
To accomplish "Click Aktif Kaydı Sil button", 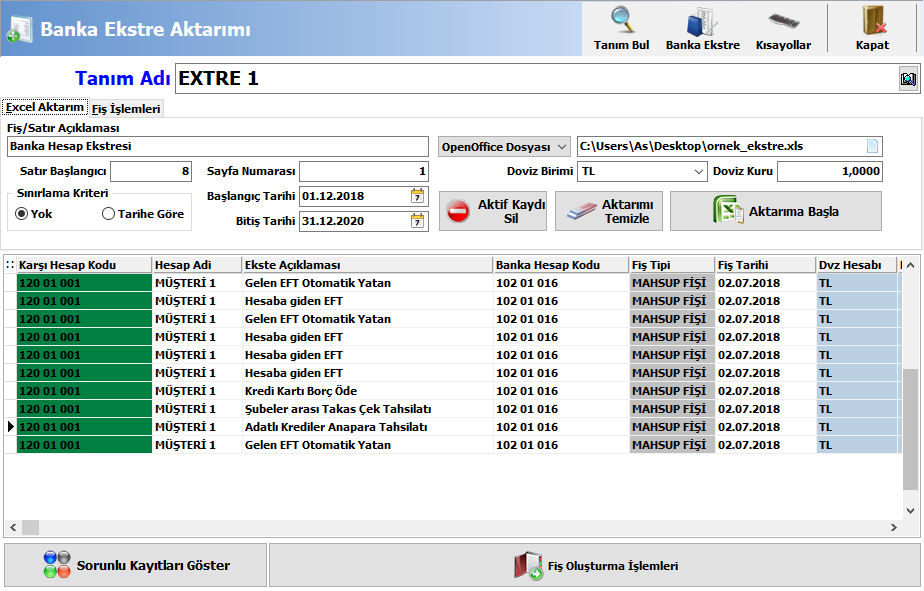I will click(x=493, y=211).
